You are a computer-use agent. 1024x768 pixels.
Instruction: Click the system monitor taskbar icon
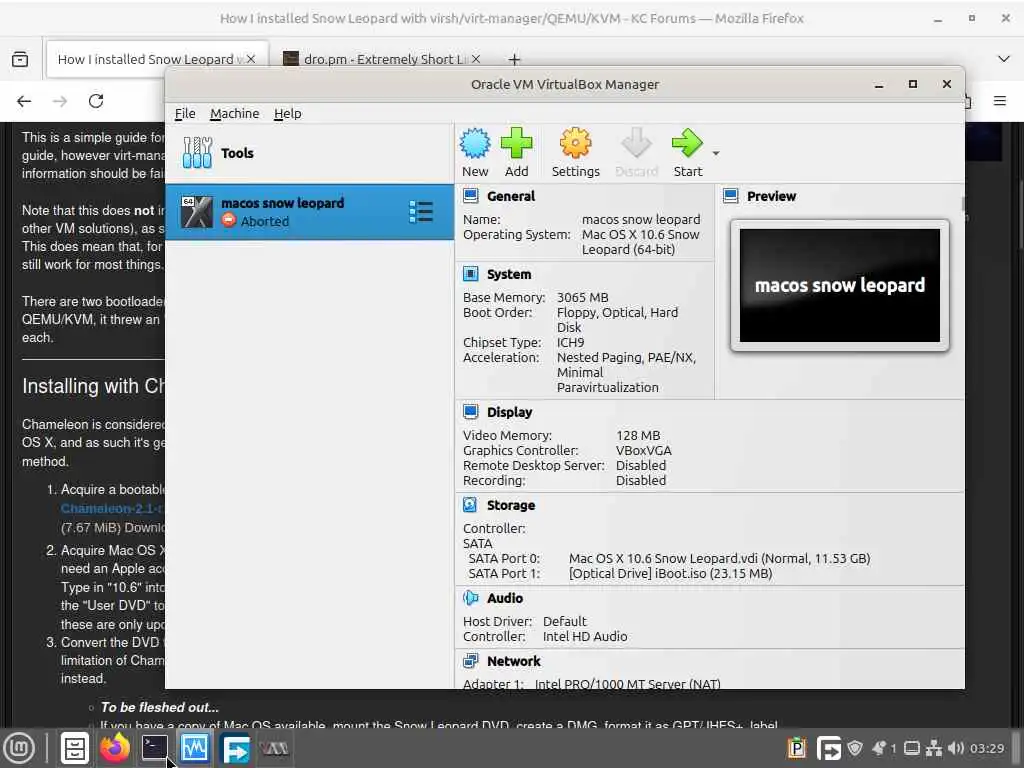[195, 748]
